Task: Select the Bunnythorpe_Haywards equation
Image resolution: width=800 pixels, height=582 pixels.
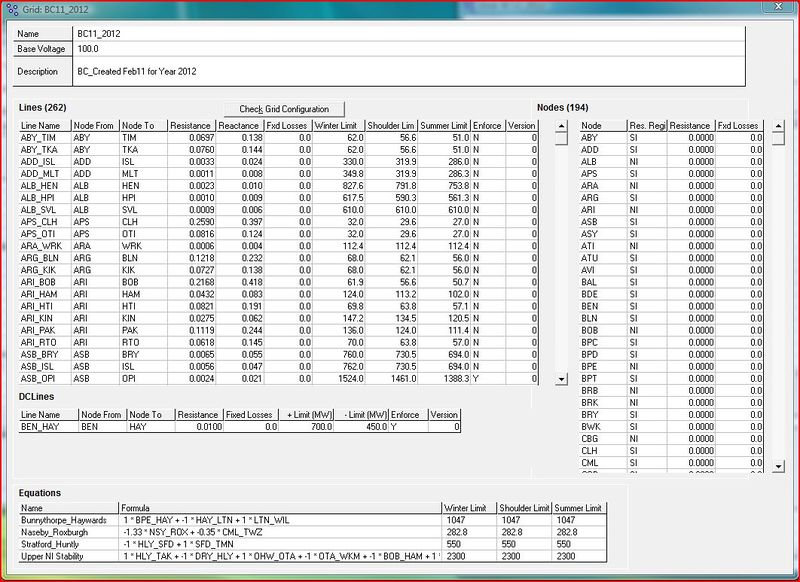Action: coord(69,520)
